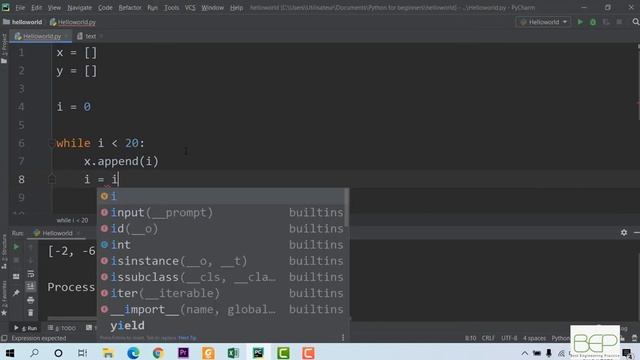Click the fold-end marker on line 8
The image size is (640, 360).
(52, 179)
